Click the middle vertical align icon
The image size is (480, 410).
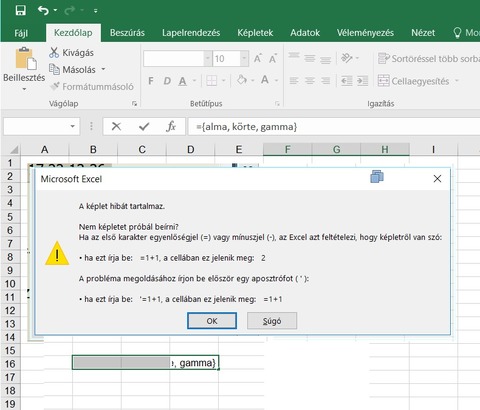point(310,58)
